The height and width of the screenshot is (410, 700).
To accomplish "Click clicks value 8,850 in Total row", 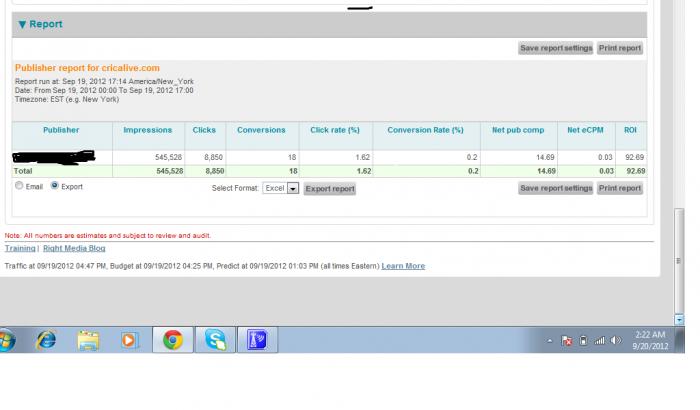I will point(214,171).
